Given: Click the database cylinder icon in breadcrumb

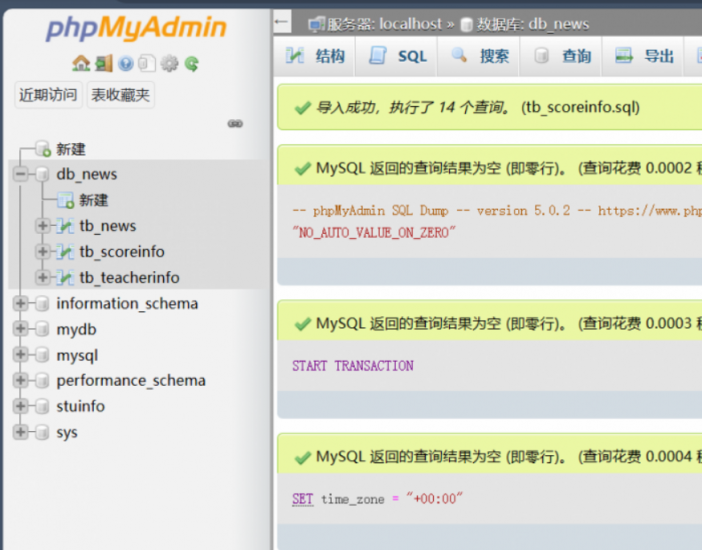Looking at the screenshot, I should pos(467,24).
